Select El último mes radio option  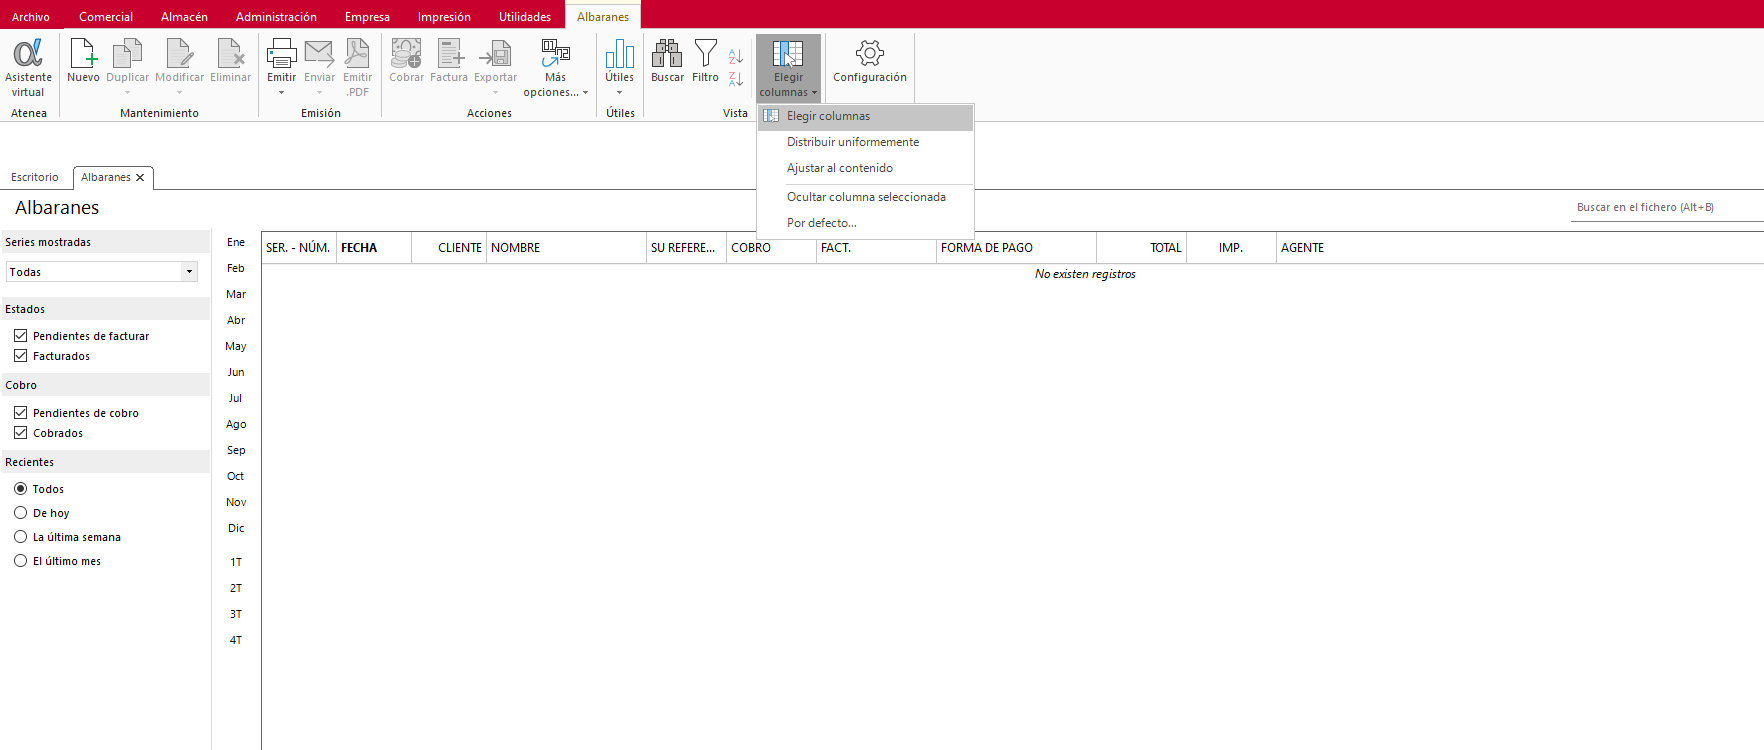coord(20,561)
